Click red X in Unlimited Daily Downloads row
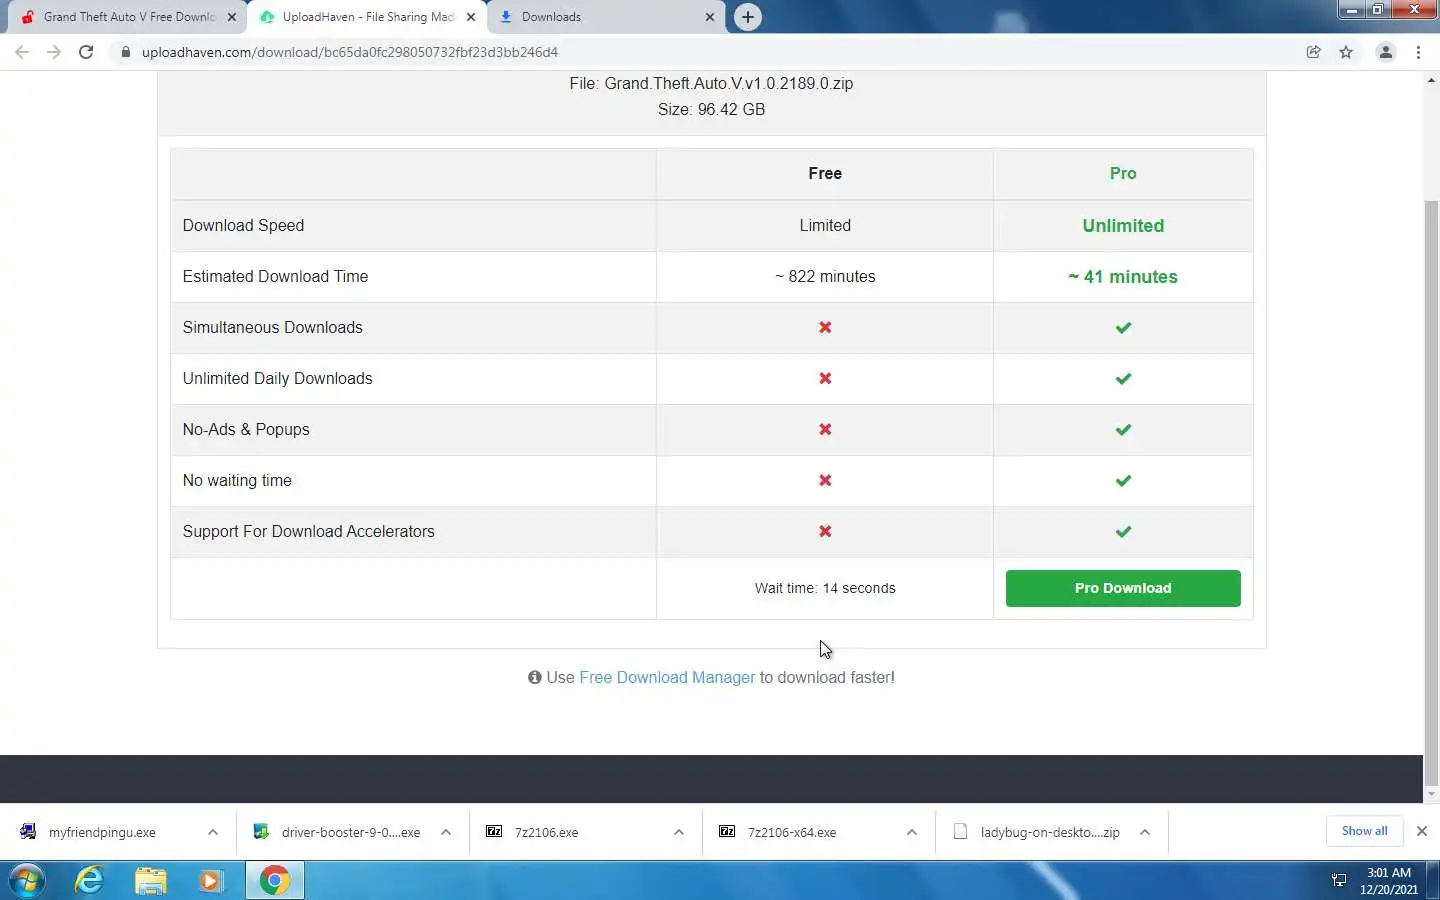This screenshot has width=1440, height=900. [825, 378]
